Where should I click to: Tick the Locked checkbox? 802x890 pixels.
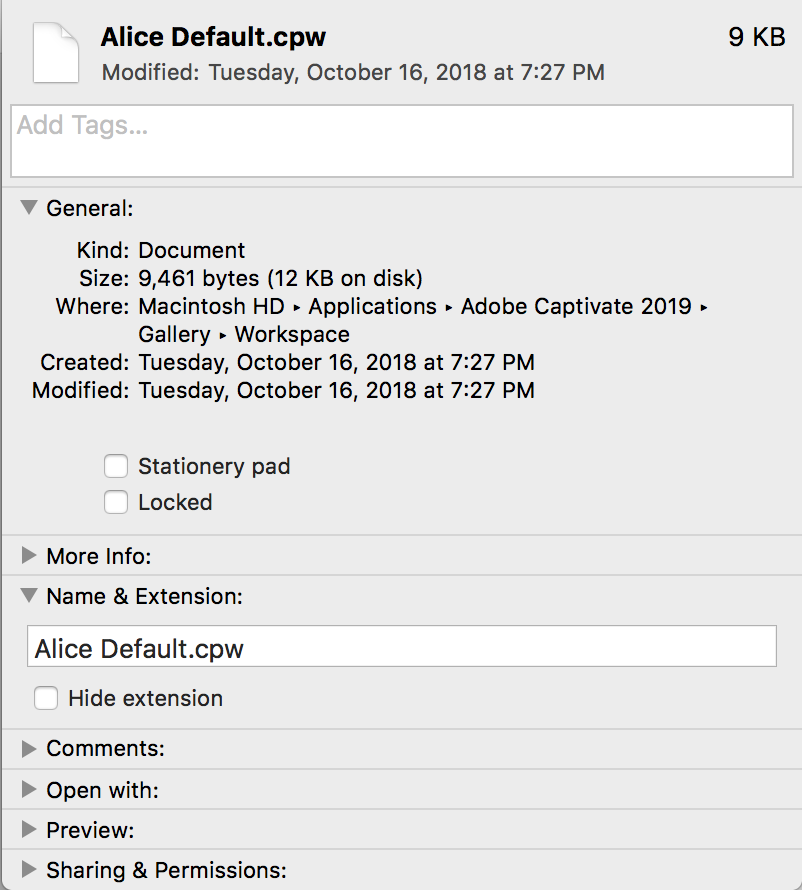(116, 502)
